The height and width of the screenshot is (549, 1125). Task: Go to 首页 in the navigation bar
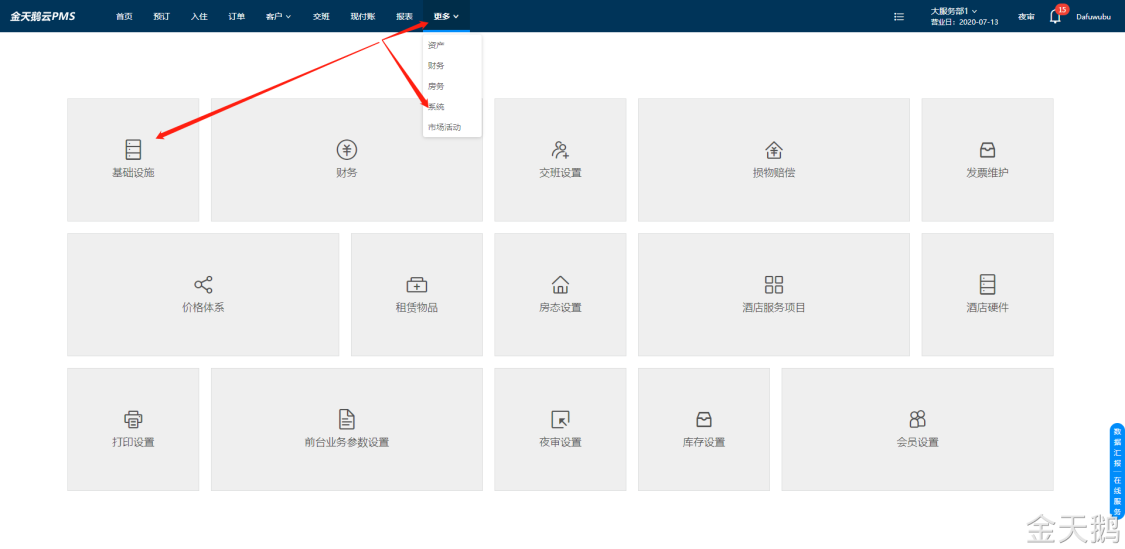tap(124, 16)
